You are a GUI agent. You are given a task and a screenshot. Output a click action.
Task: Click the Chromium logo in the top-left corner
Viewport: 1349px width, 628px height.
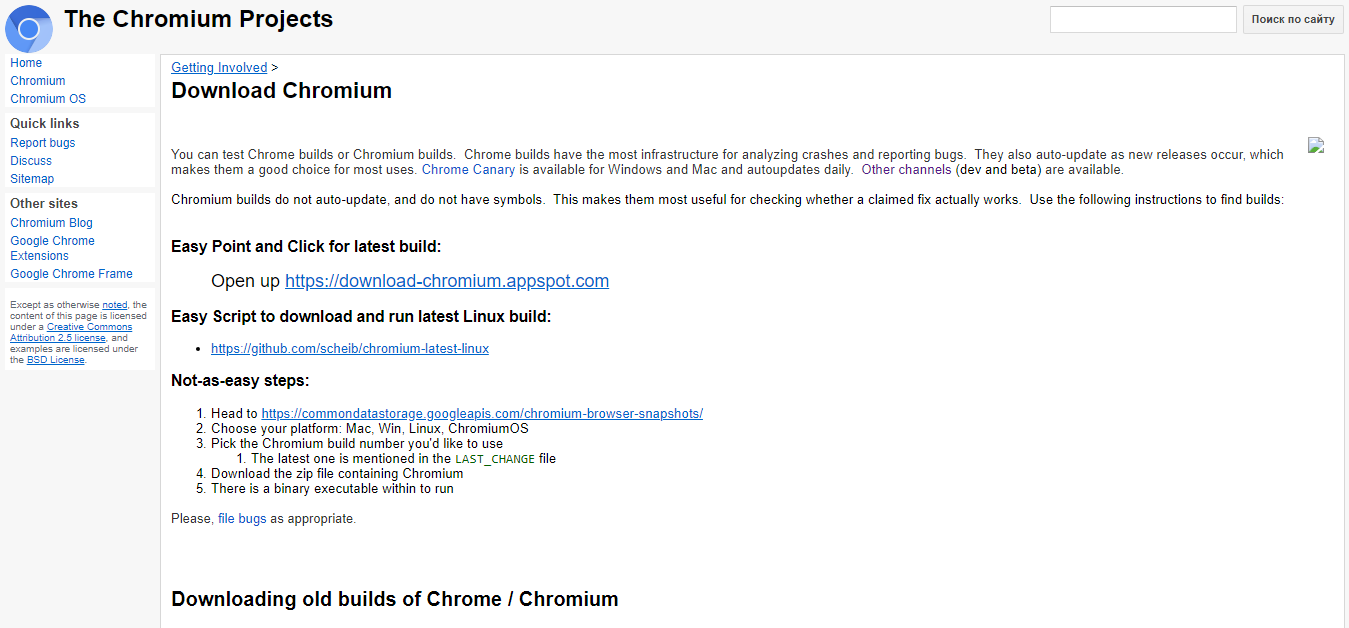[x=27, y=28]
